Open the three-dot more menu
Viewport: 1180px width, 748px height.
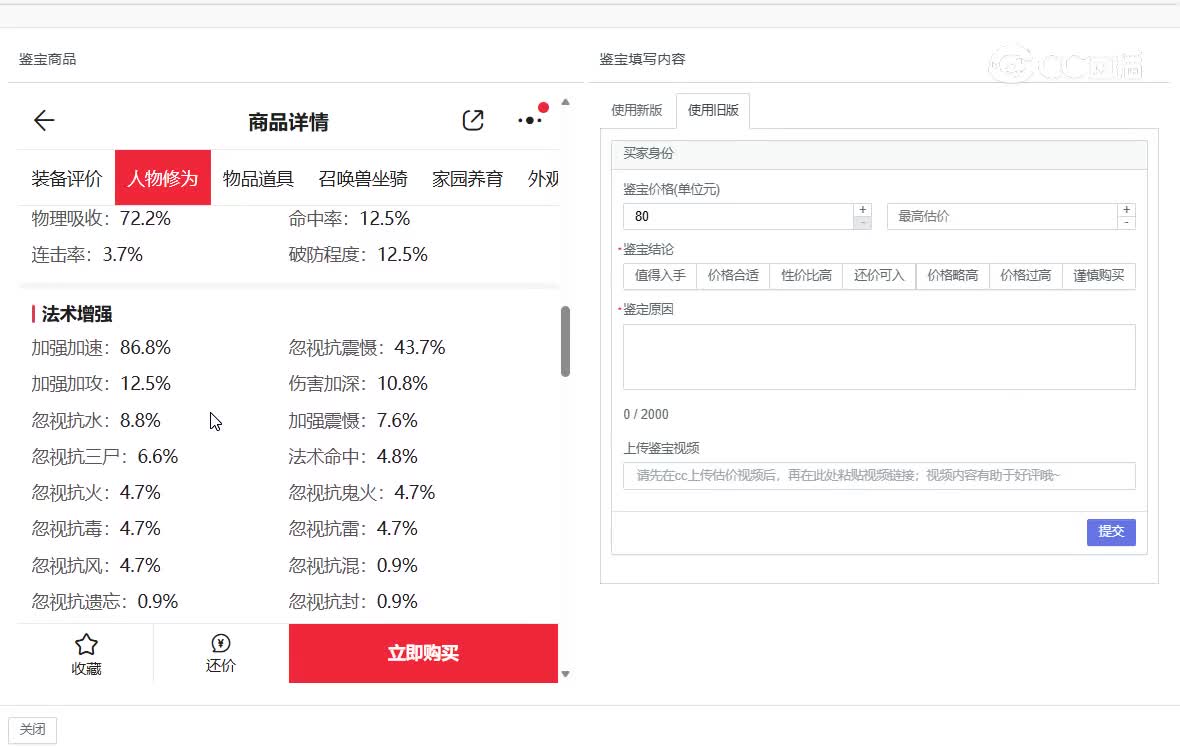pyautogui.click(x=530, y=120)
